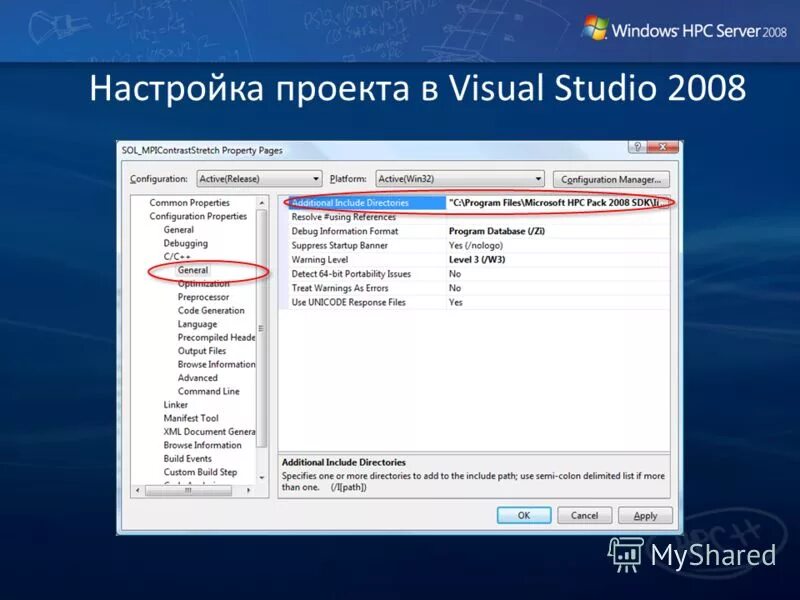Click the HPC Pack 2008 SDK include path value
The height and width of the screenshot is (600, 800).
tap(558, 203)
